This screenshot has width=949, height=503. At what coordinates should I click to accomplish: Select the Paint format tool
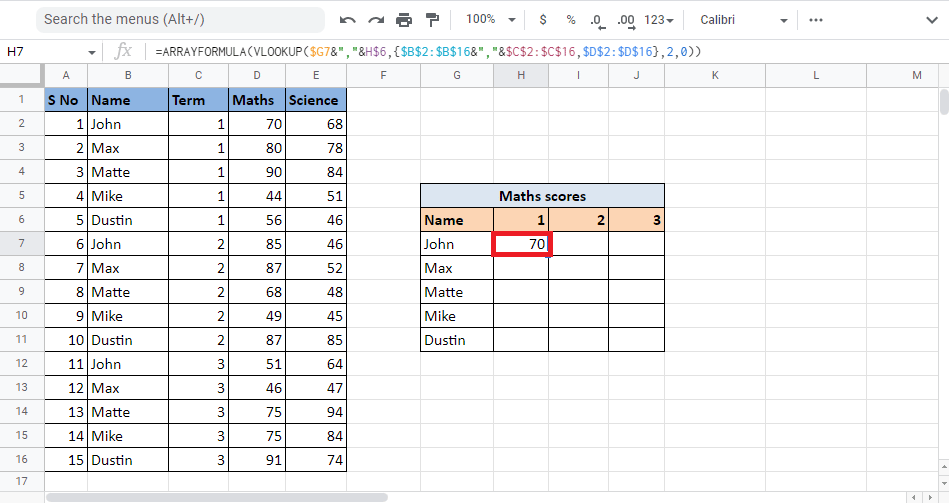[432, 20]
